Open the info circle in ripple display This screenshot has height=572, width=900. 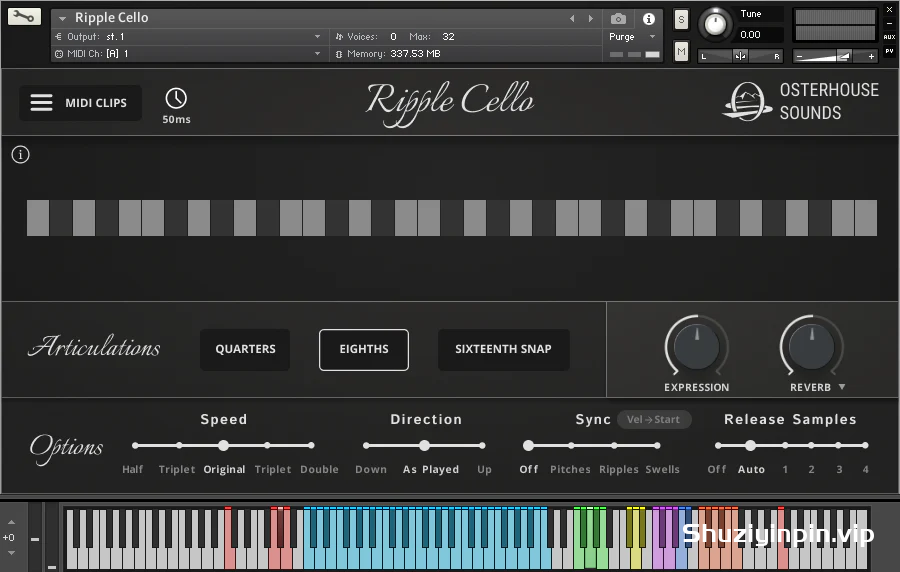tap(21, 154)
